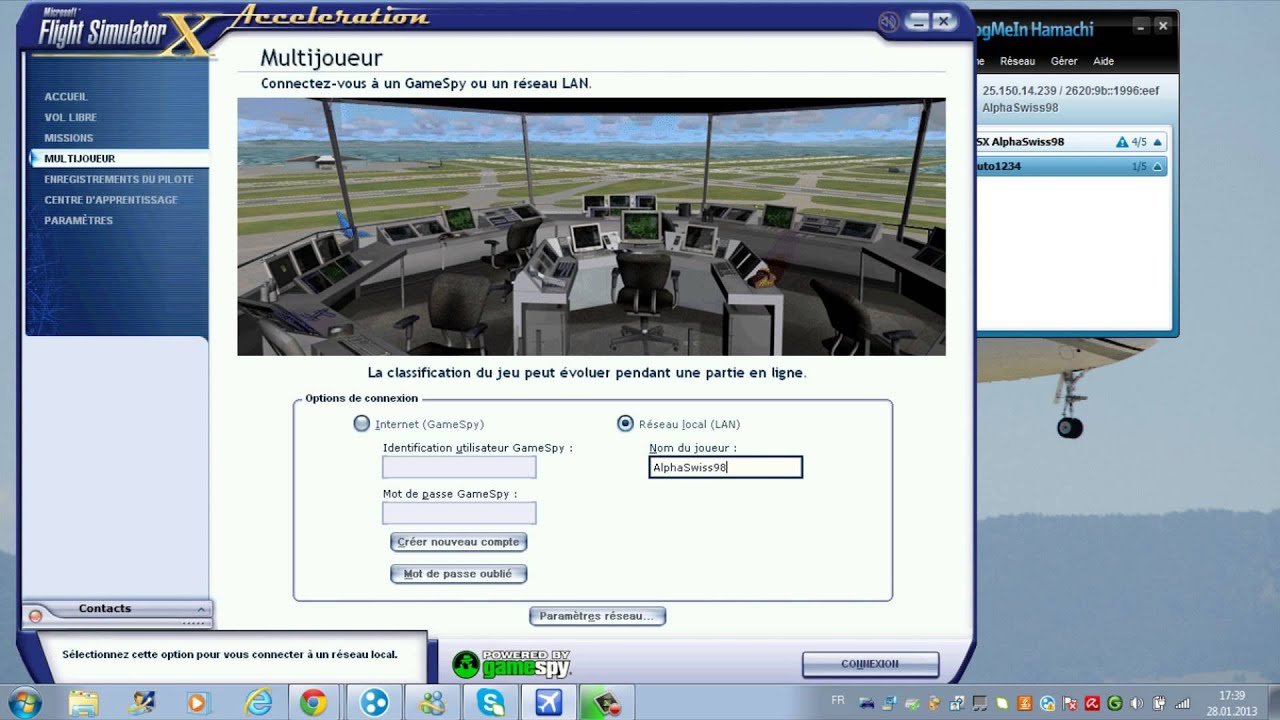Collapse the FSX AlphaSwiss98 Hamachi network

(1157, 142)
